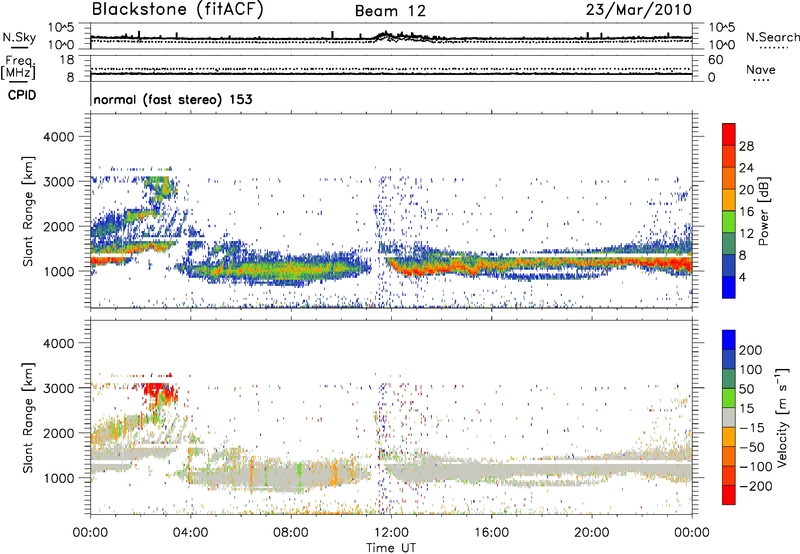This screenshot has height=554, width=800.
Task: Click the '18' frequency axis tick
Action: pyautogui.click(x=67, y=60)
